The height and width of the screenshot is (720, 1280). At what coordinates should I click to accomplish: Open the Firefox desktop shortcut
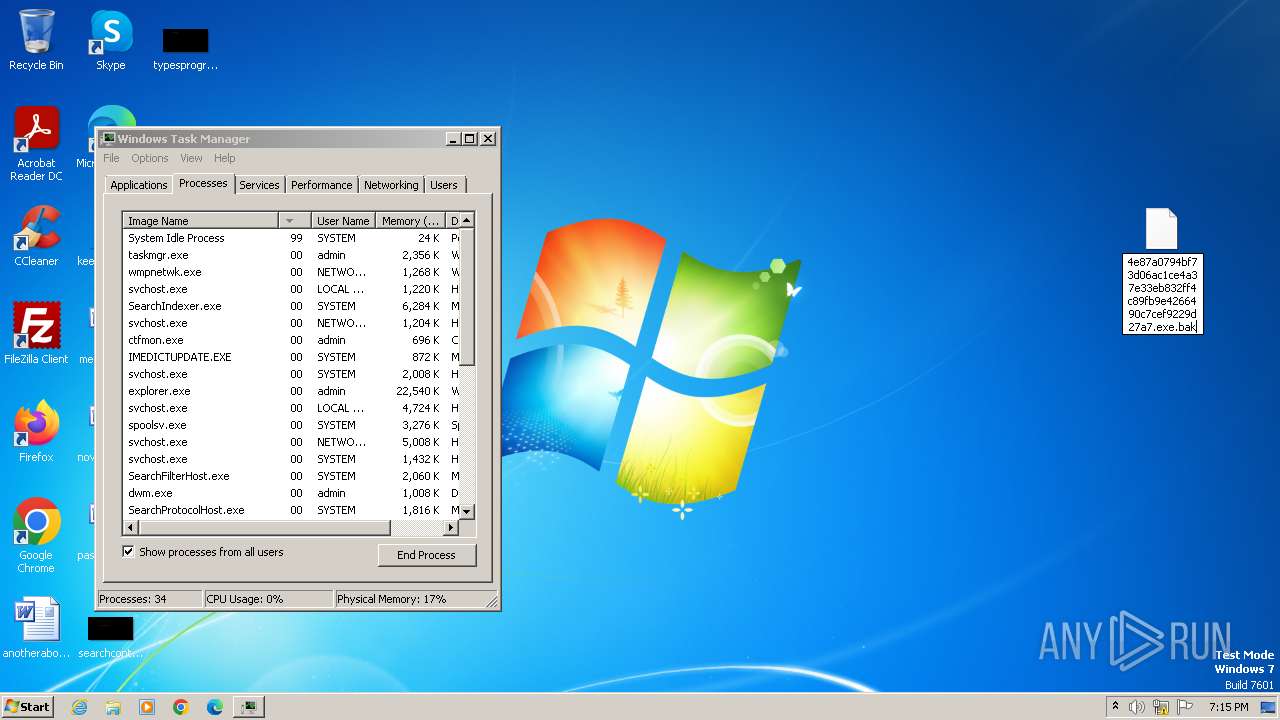coord(36,431)
